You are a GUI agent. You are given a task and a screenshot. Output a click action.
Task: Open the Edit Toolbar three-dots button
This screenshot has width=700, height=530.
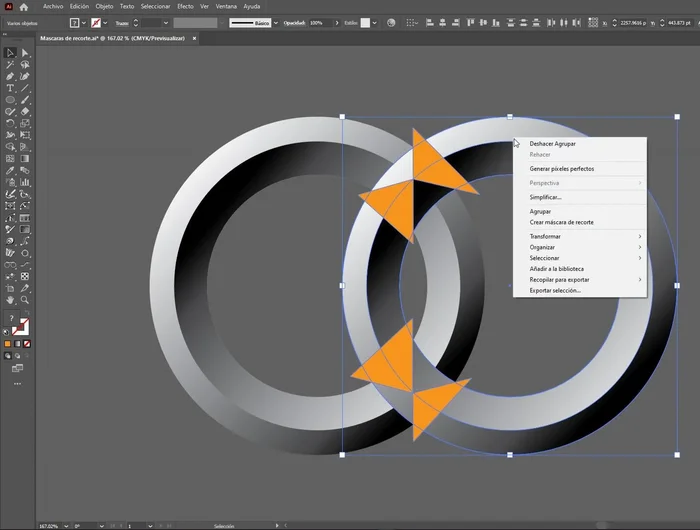(17, 383)
